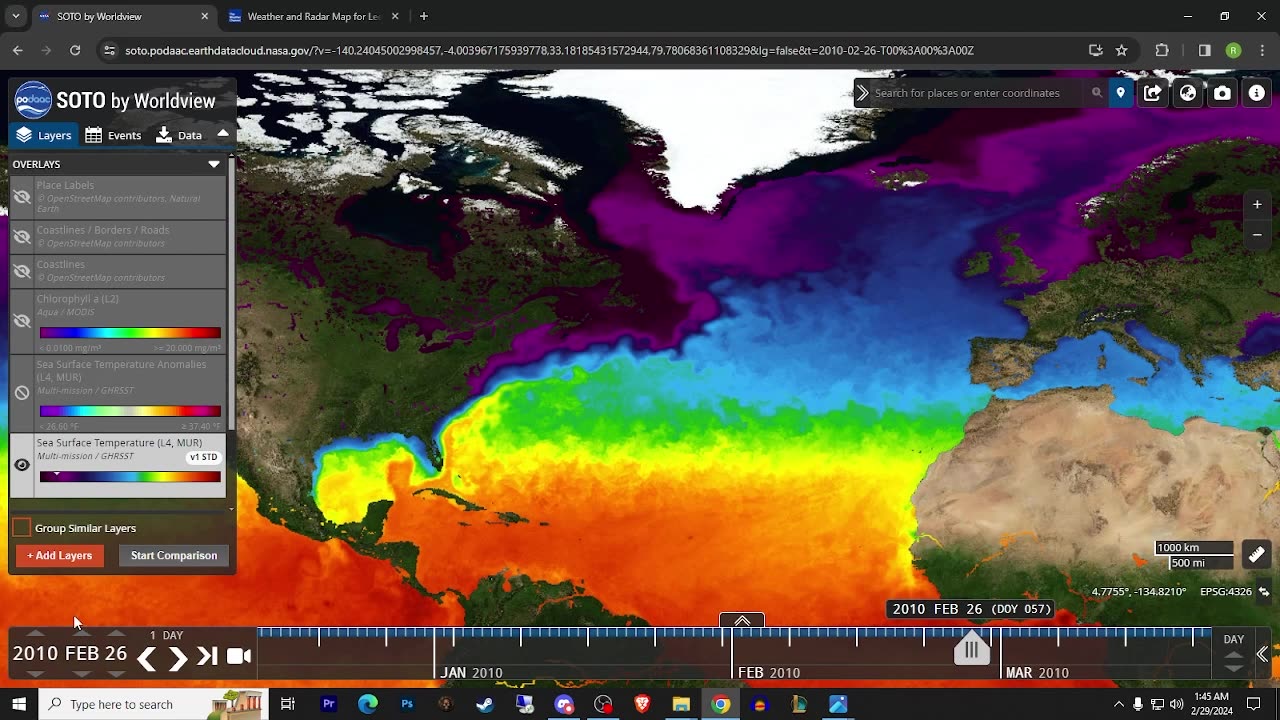Open File Explorer from the taskbar

pyautogui.click(x=681, y=704)
